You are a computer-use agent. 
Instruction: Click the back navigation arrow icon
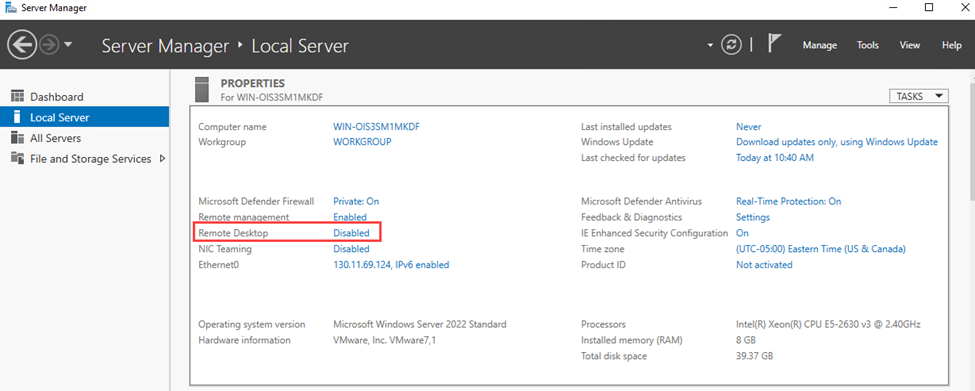pos(22,45)
